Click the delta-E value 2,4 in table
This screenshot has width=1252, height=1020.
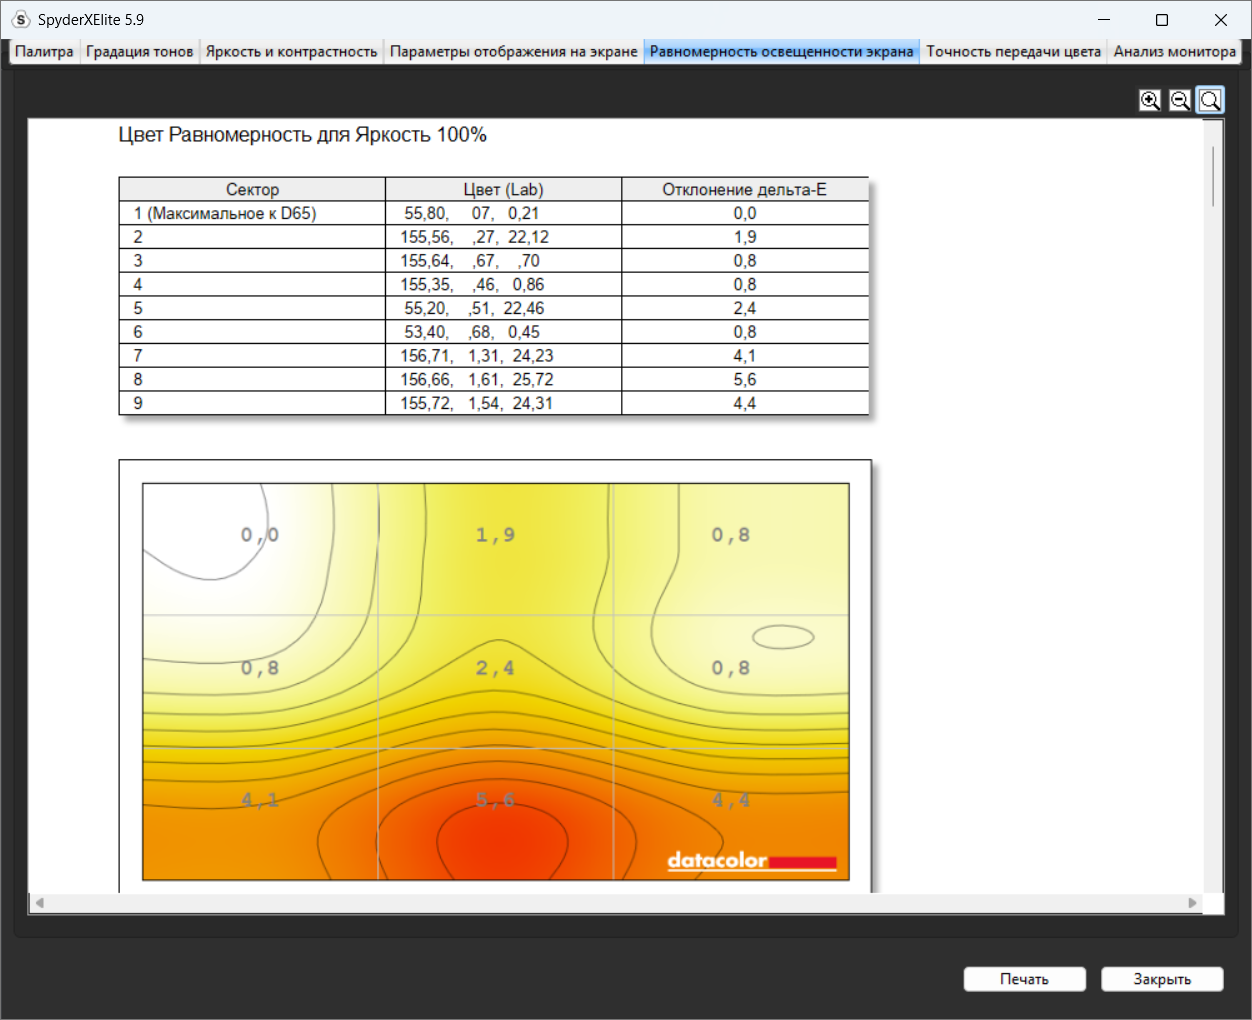pyautogui.click(x=745, y=308)
